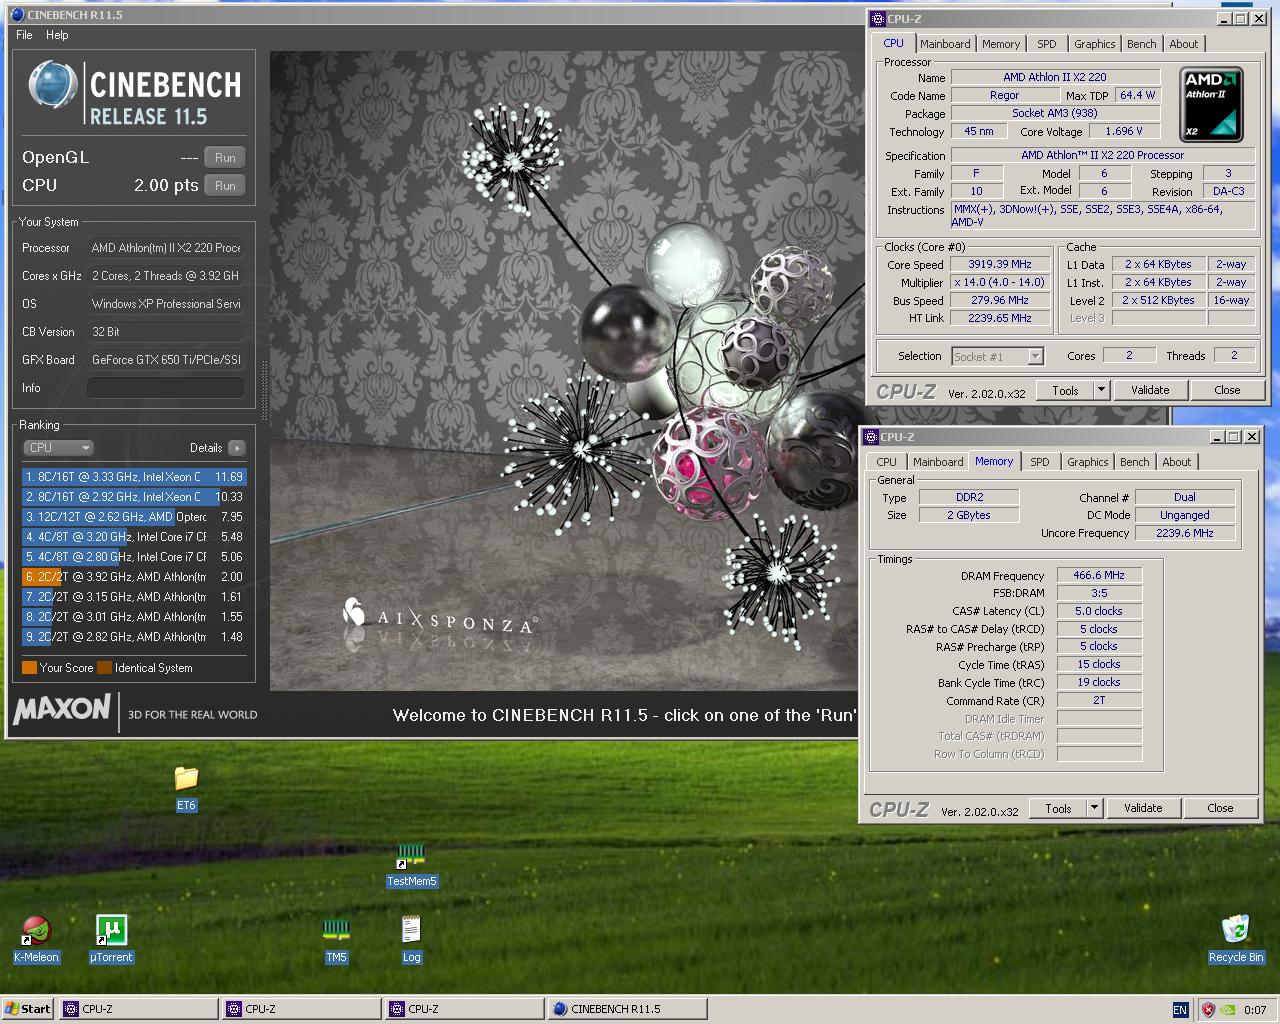Expand Tools dropdown arrow in upper CPU-Z
Screen dimensions: 1280x1024
(x=1102, y=391)
